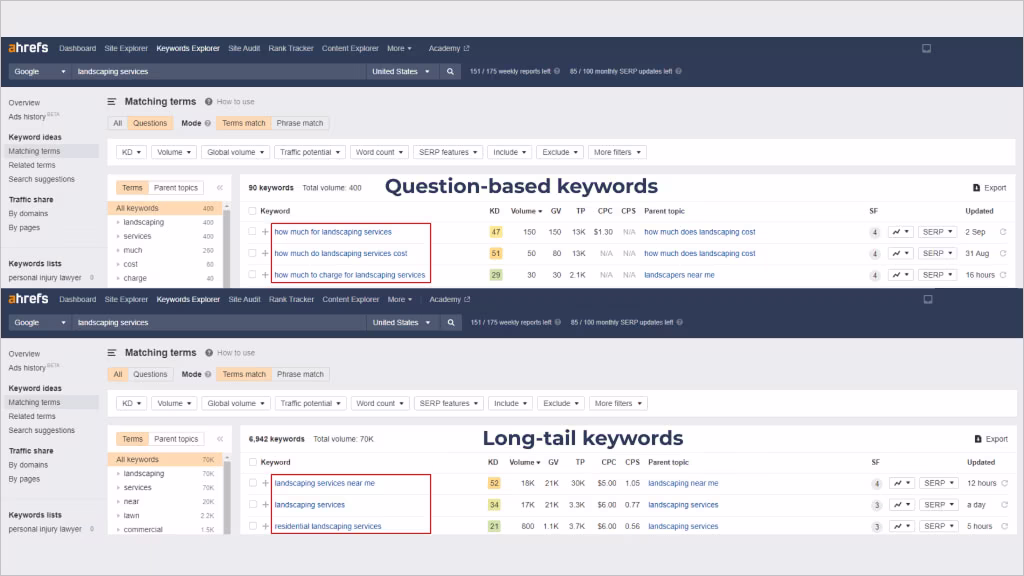Collapse the terms sidebar in the Question-based keywords panel

coord(220,188)
